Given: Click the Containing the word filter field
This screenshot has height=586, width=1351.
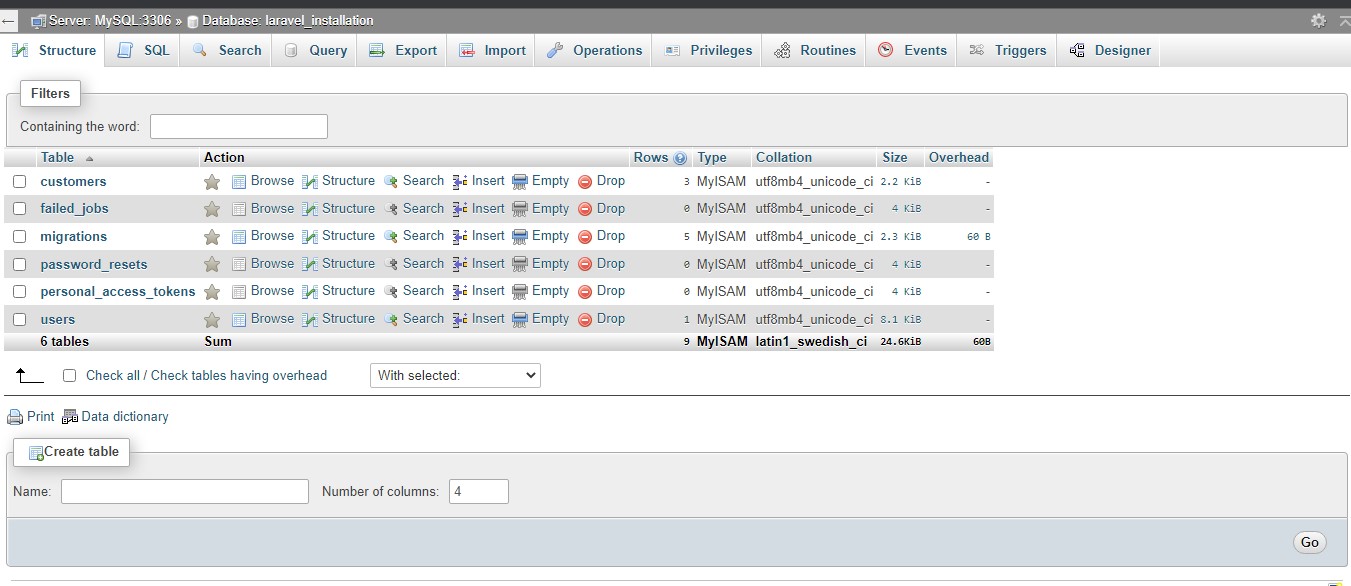Looking at the screenshot, I should pos(239,126).
